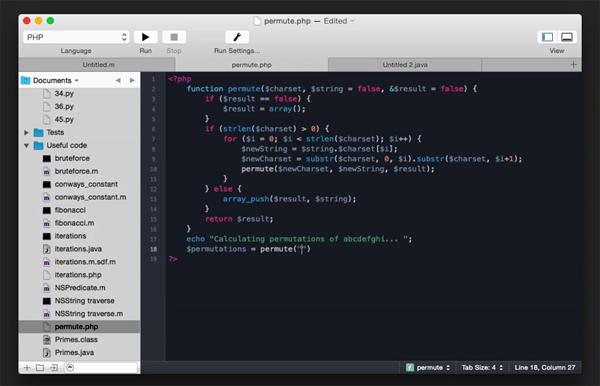
Task: Click the add file plus icon
Action: [27, 368]
